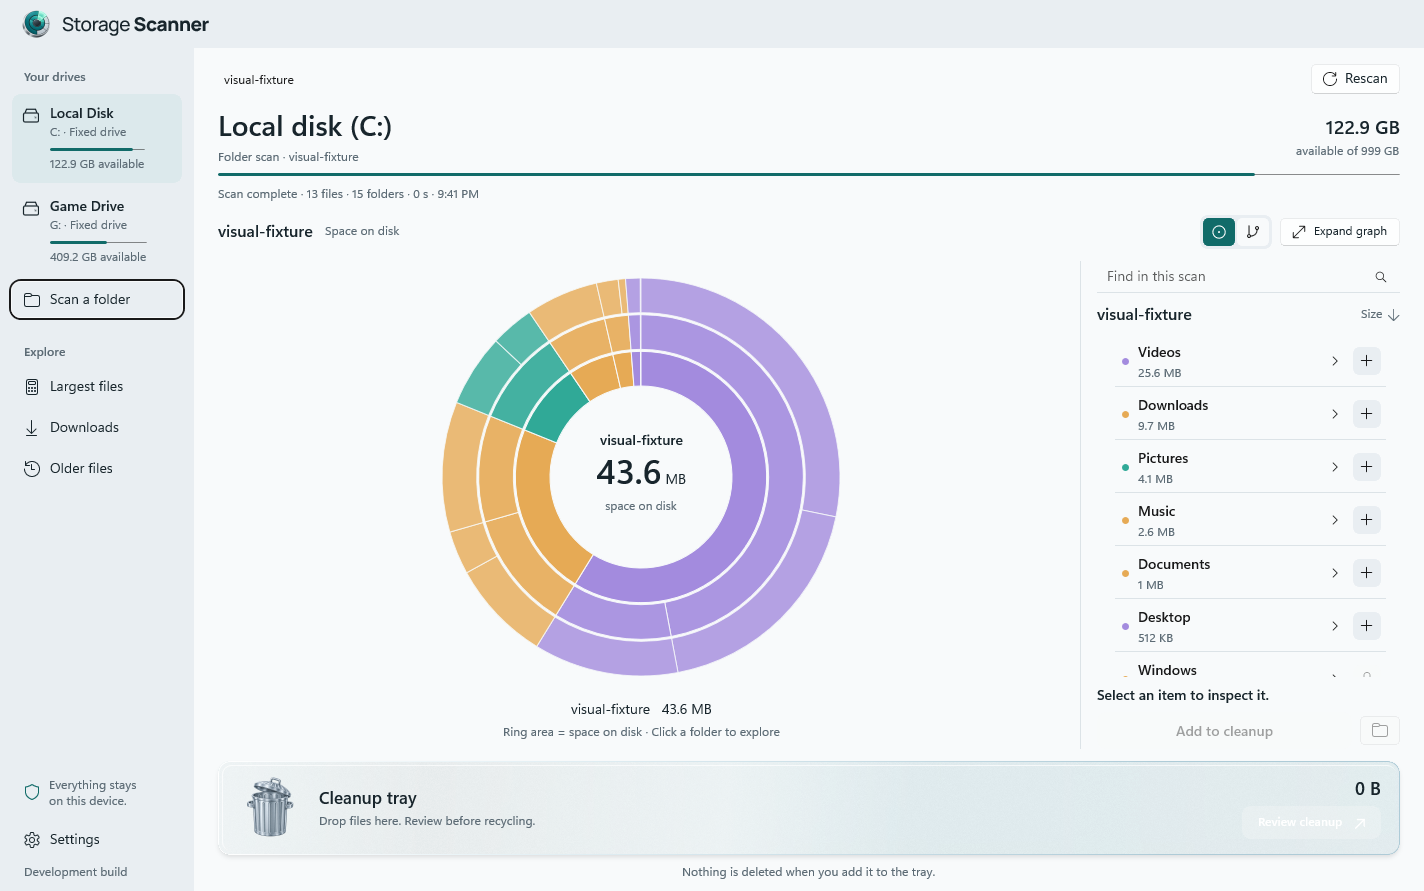The image size is (1424, 891).
Task: Click the Rescan button
Action: pos(1355,79)
